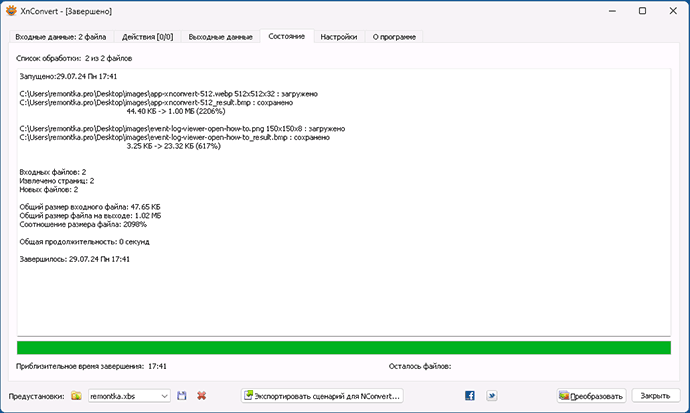Screen dimensions: 690x413
Task: Select the Состояние tab
Action: [286, 37]
